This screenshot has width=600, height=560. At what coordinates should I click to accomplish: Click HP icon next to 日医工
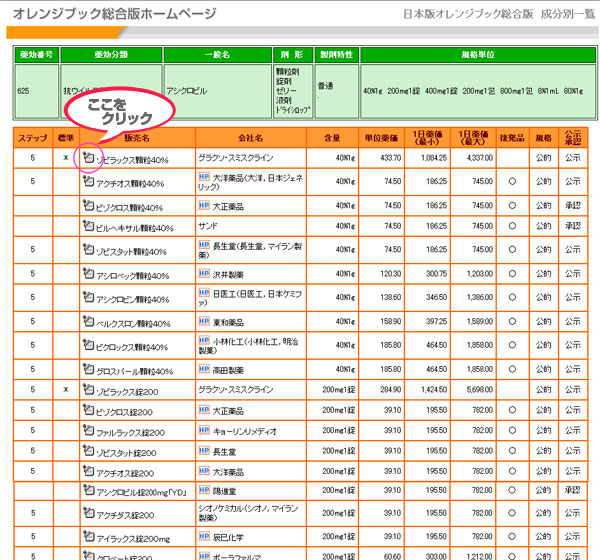[204, 292]
